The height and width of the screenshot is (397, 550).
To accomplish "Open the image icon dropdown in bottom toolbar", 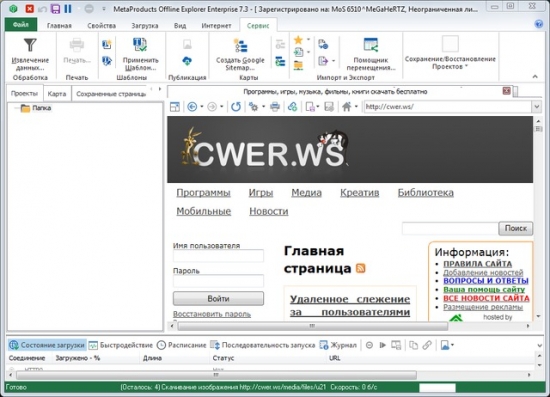I will pyautogui.click(x=452, y=345).
